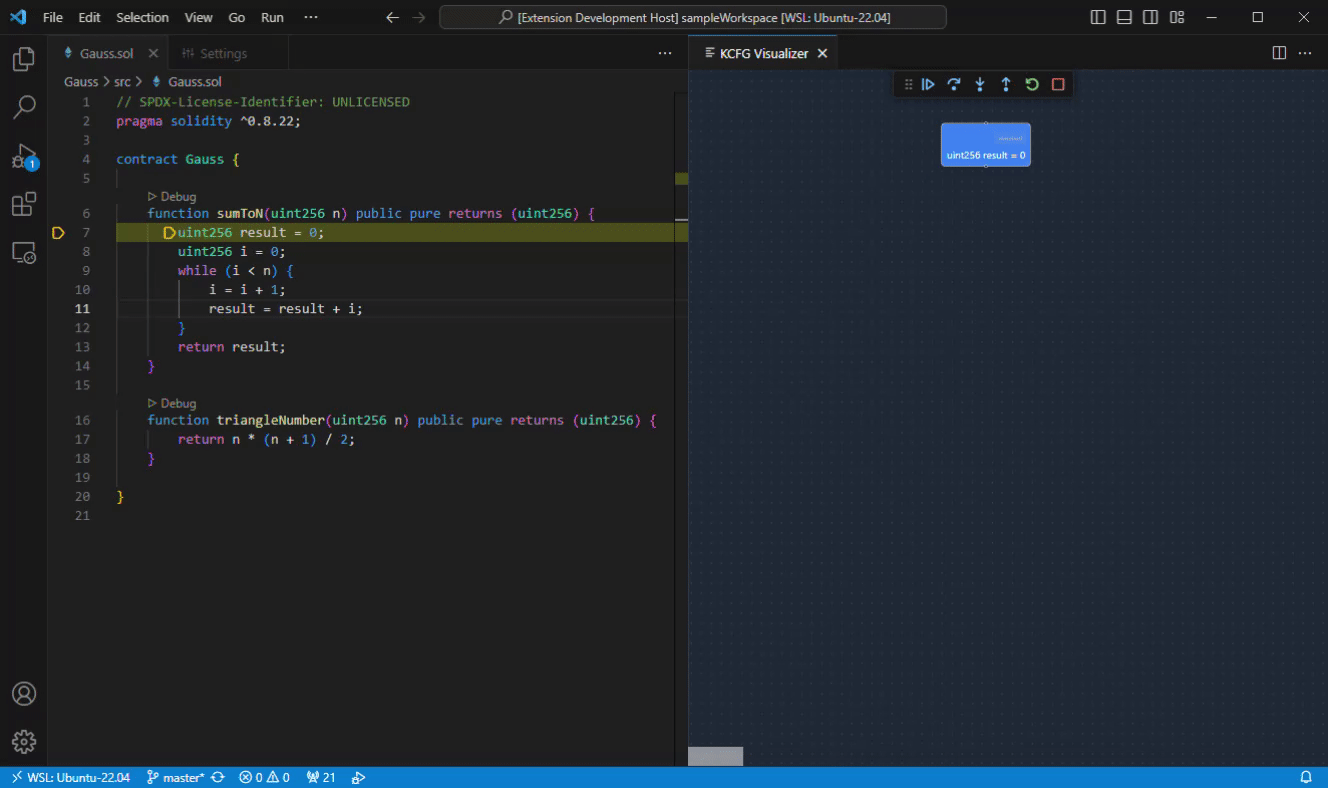Click the KCFG visualizer minimap thumbnail
Screen dimensions: 1328x788
715,756
